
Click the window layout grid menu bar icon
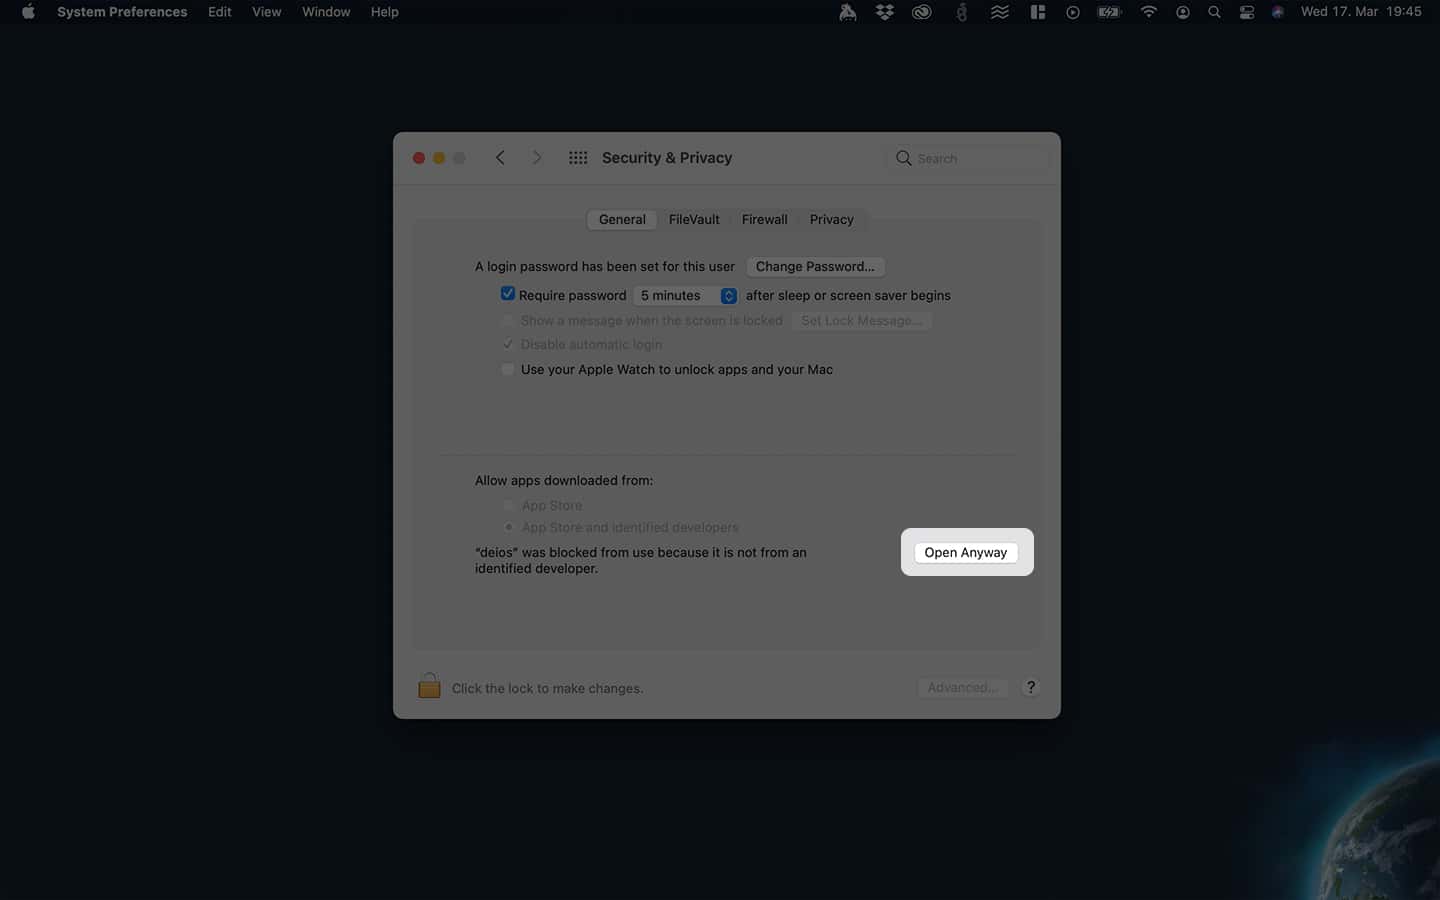coord(1038,12)
